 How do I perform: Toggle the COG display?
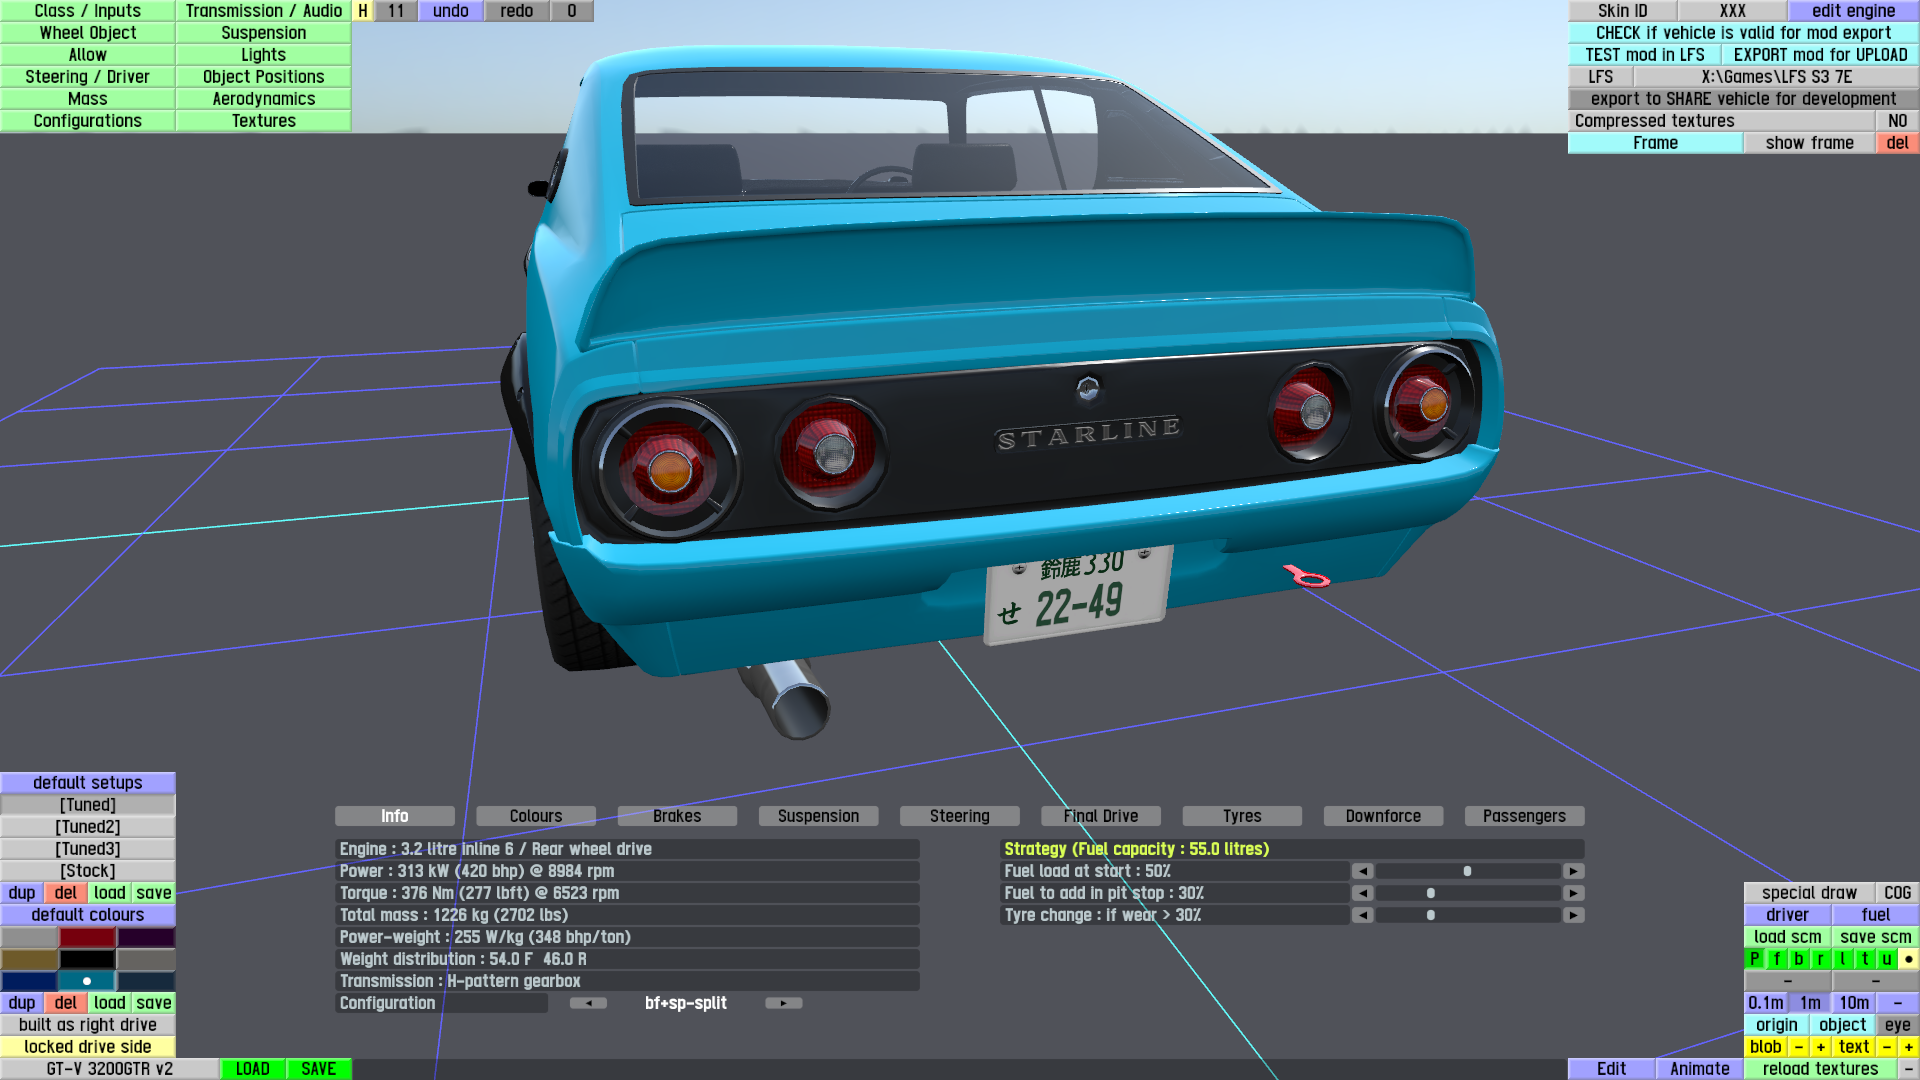(x=1897, y=893)
